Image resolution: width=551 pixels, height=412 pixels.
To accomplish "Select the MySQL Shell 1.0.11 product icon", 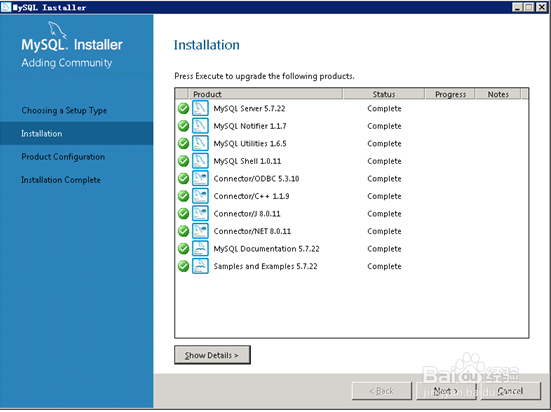I will point(200,161).
